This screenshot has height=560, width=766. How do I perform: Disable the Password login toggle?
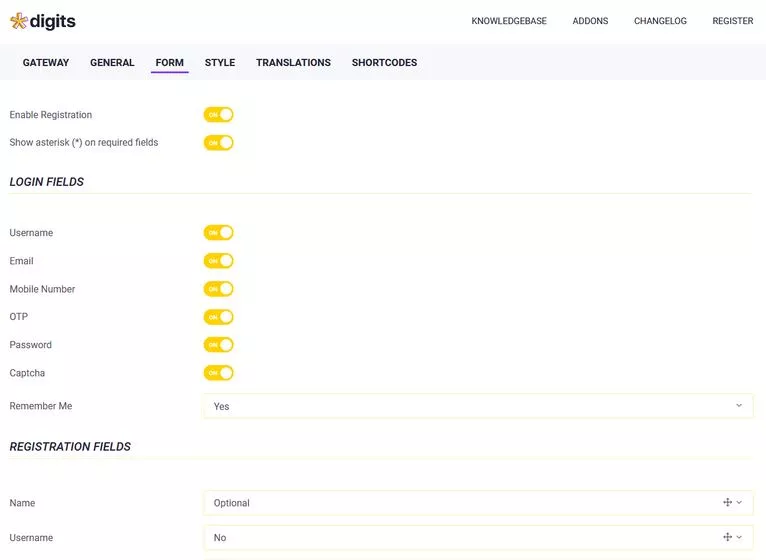click(x=218, y=345)
